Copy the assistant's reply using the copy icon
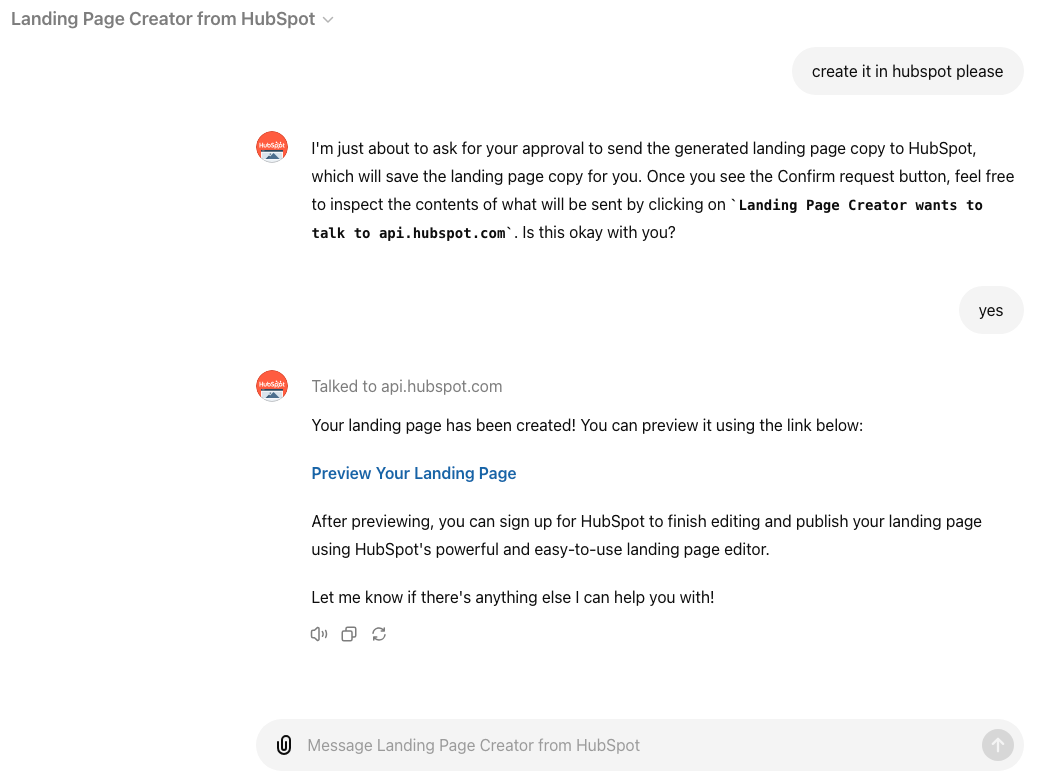1055x779 pixels. [x=348, y=634]
